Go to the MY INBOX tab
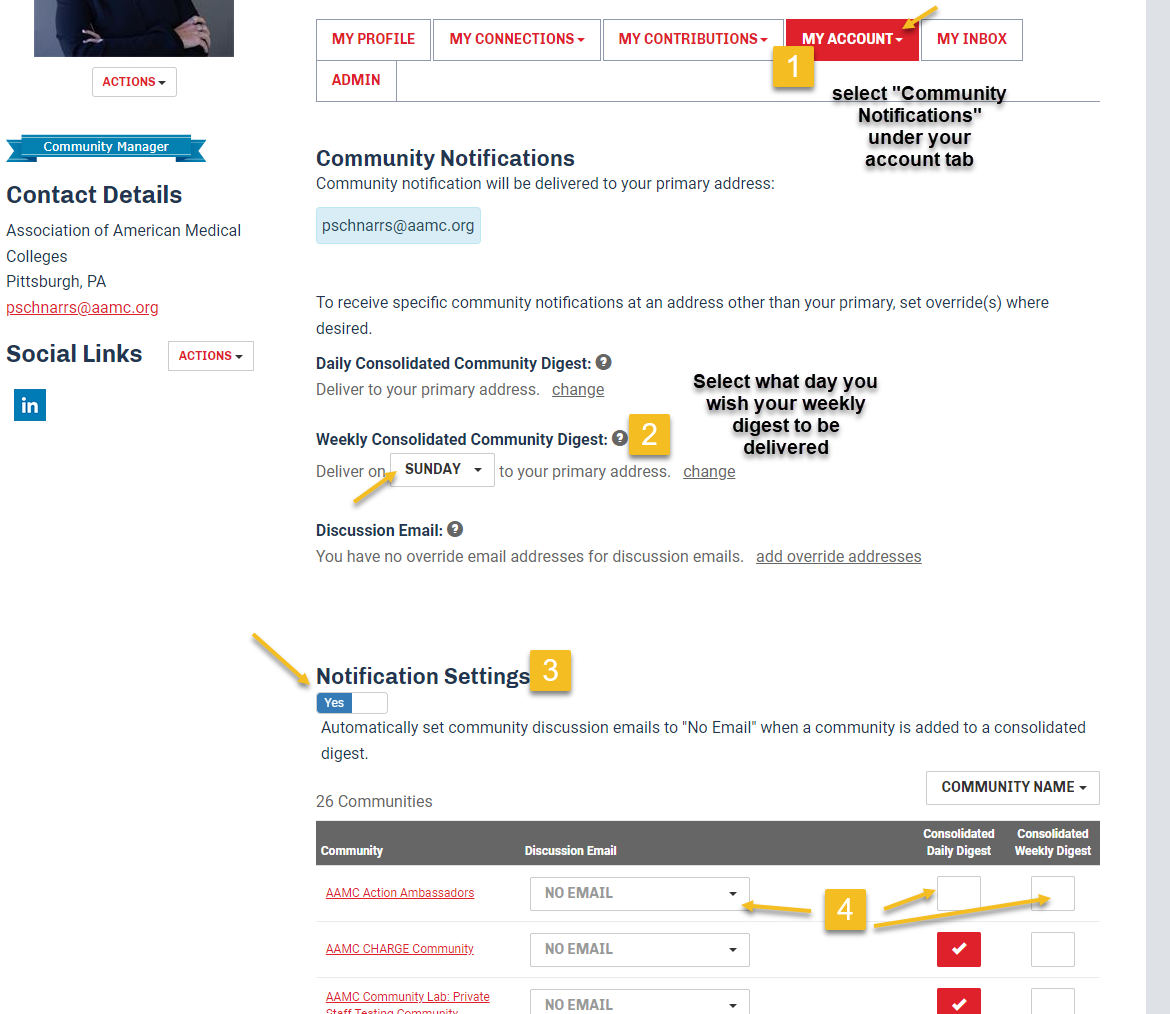The height and width of the screenshot is (1014, 1170). coord(972,40)
